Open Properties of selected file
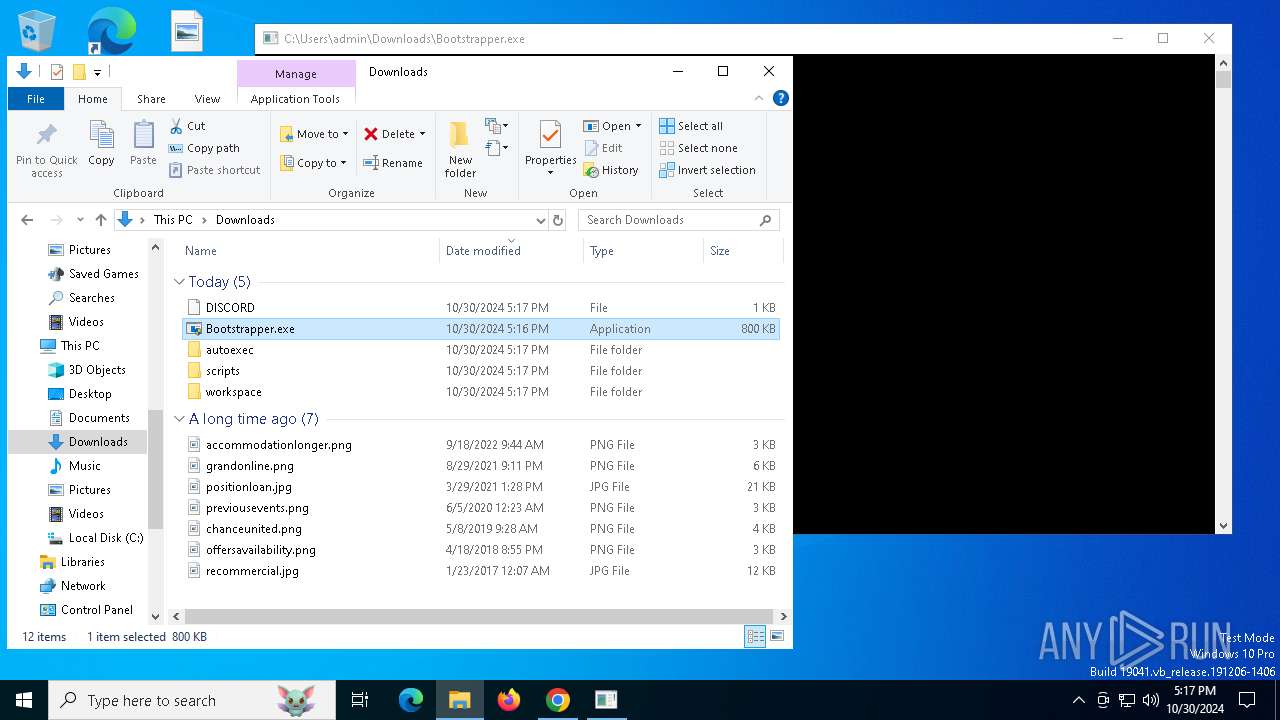 click(x=551, y=148)
